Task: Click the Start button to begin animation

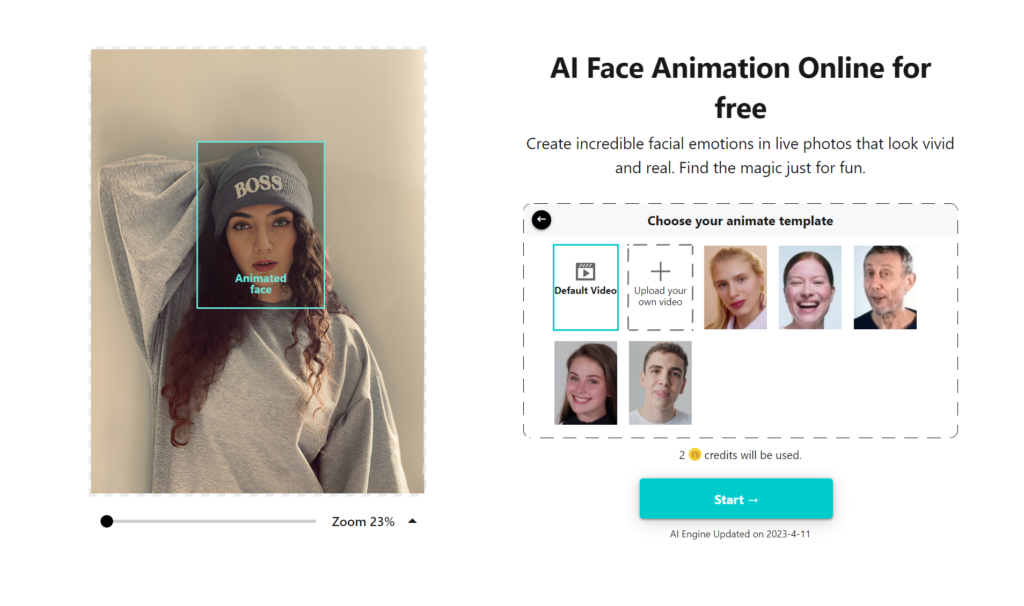Action: (736, 498)
